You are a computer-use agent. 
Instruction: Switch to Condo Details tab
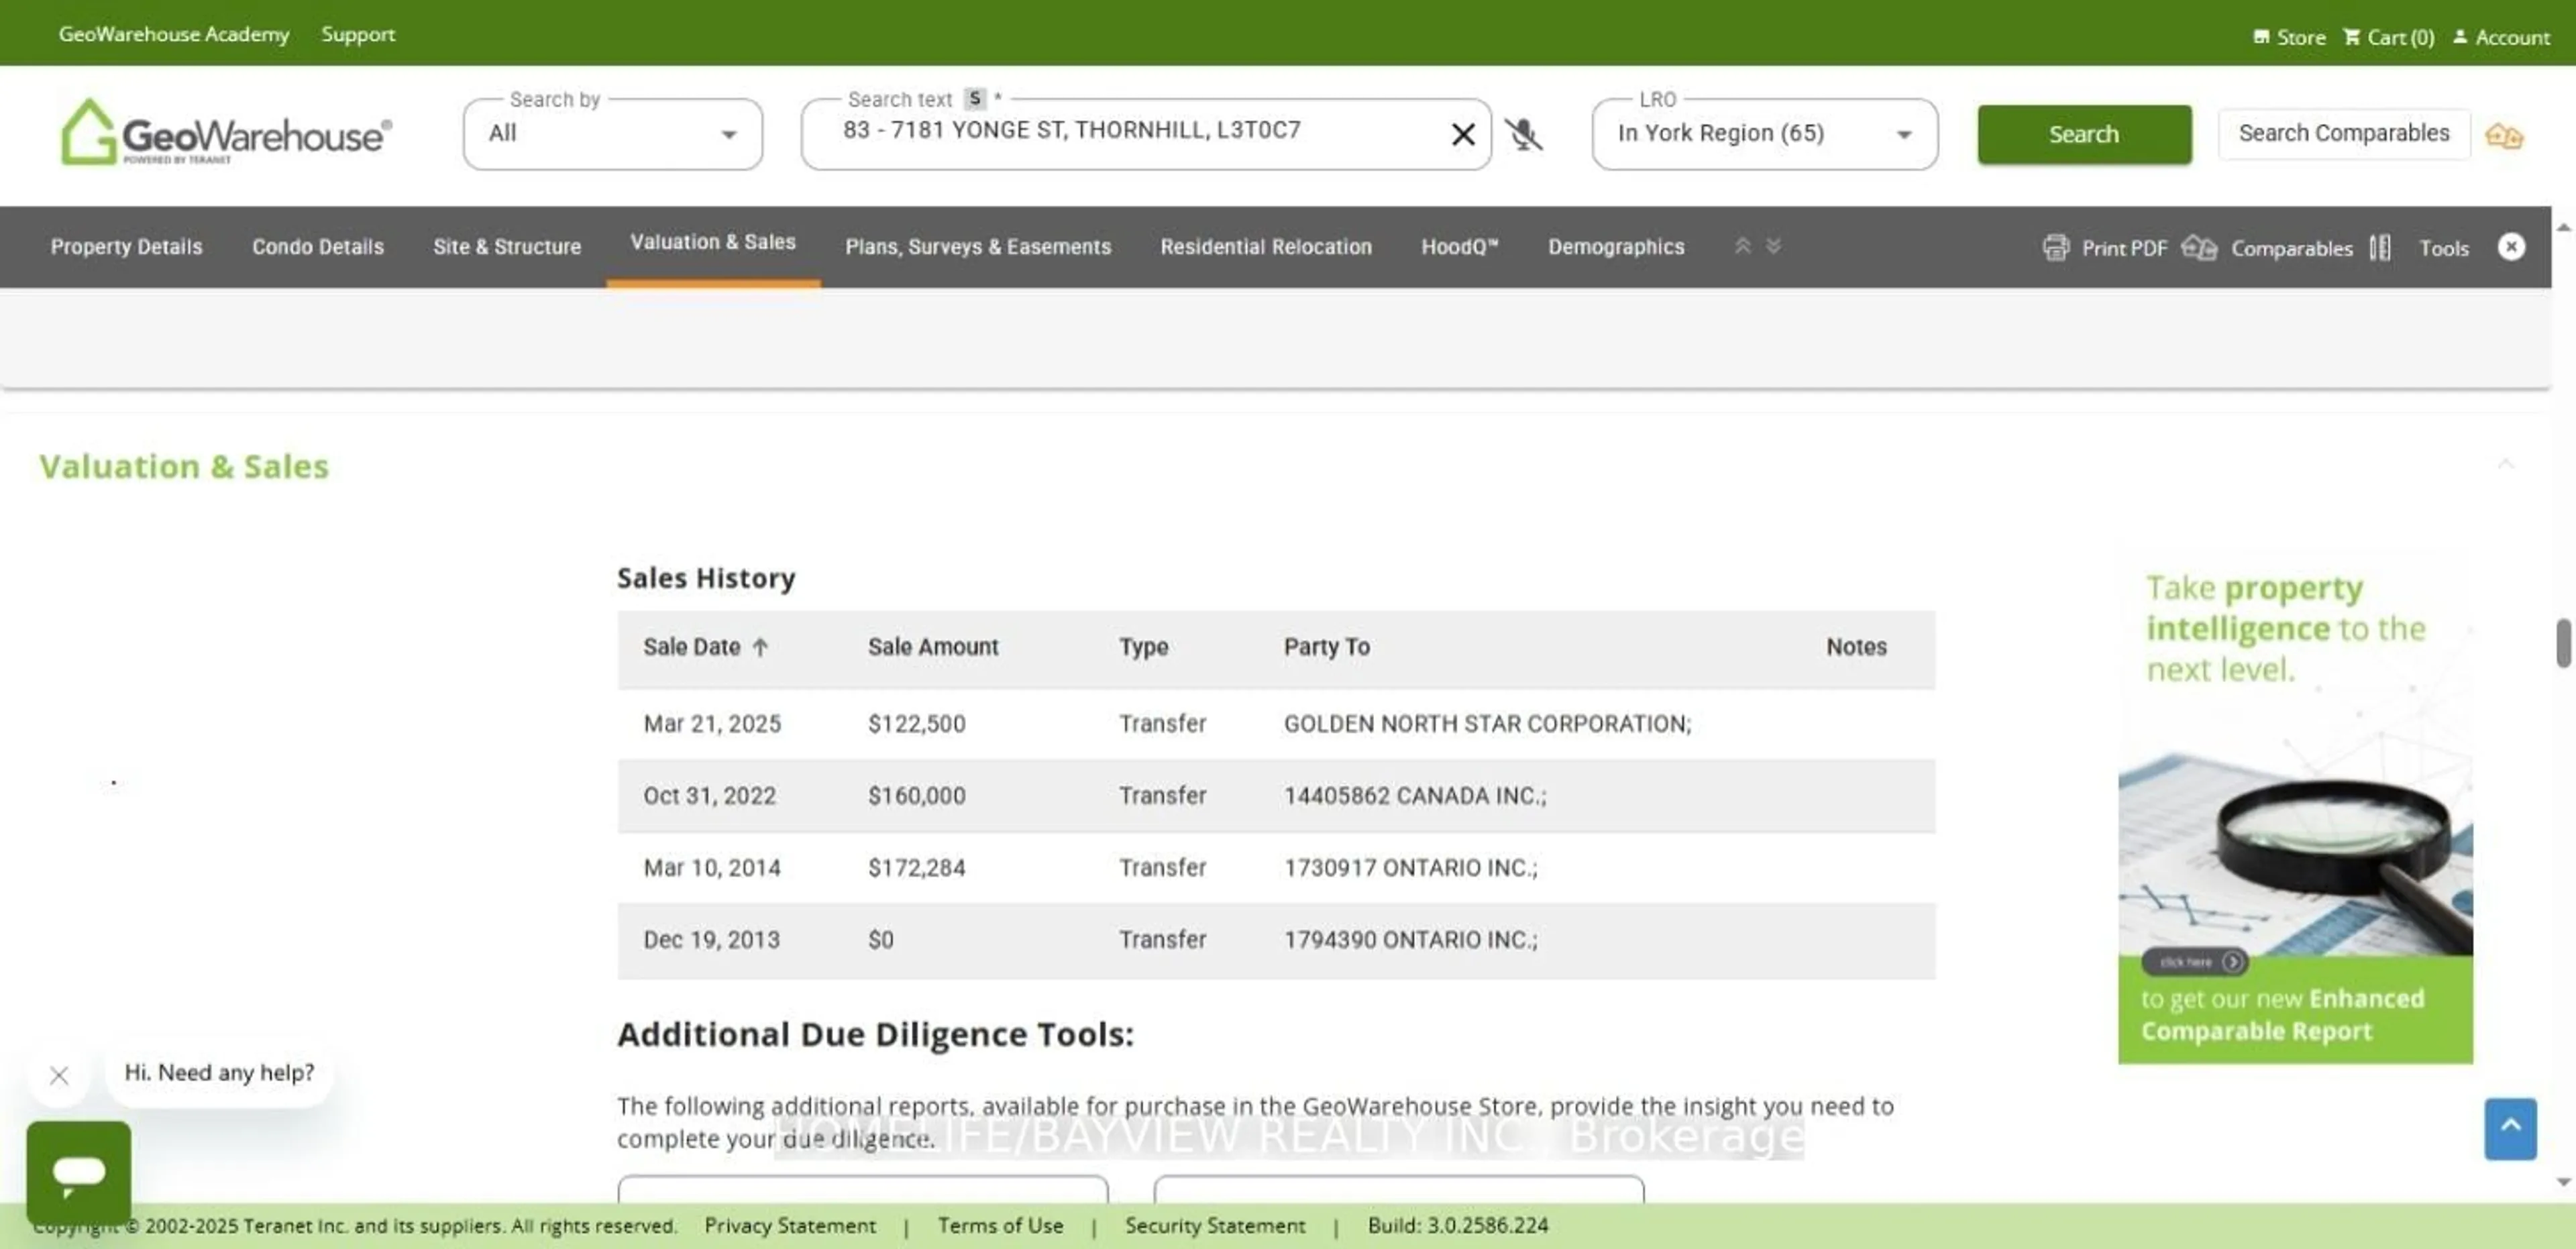click(318, 247)
